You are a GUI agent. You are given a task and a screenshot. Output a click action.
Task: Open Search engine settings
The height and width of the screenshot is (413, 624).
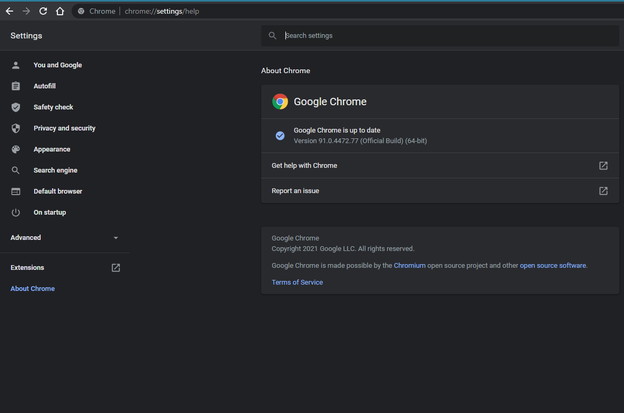click(55, 170)
